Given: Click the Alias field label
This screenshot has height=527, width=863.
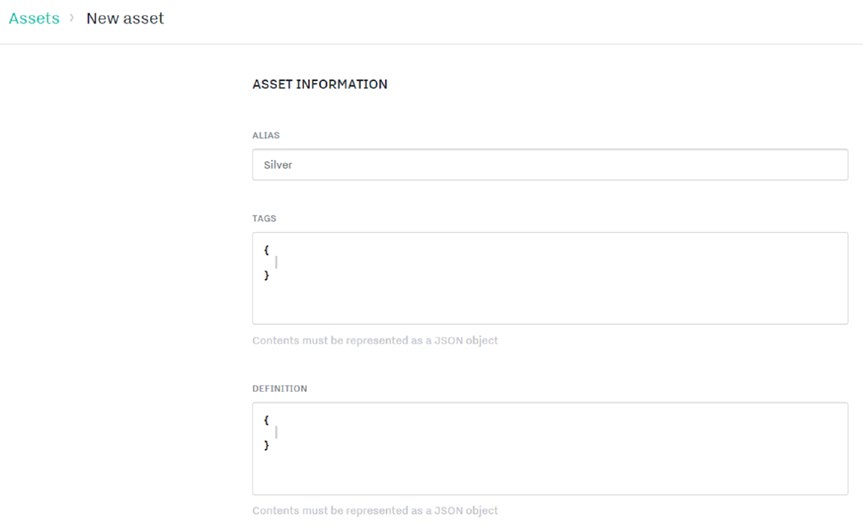Looking at the screenshot, I should pos(265,135).
